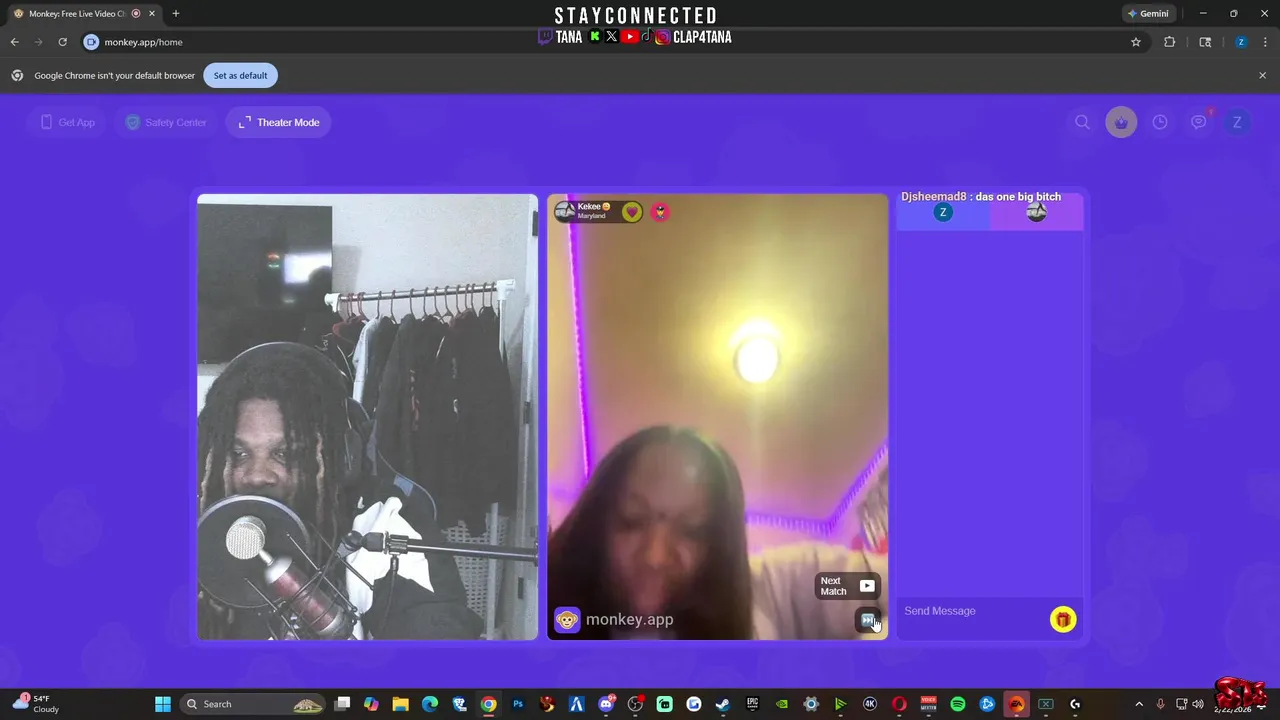The height and width of the screenshot is (720, 1280).
Task: Click the partner avatar in the chat header
Action: coord(1036,212)
